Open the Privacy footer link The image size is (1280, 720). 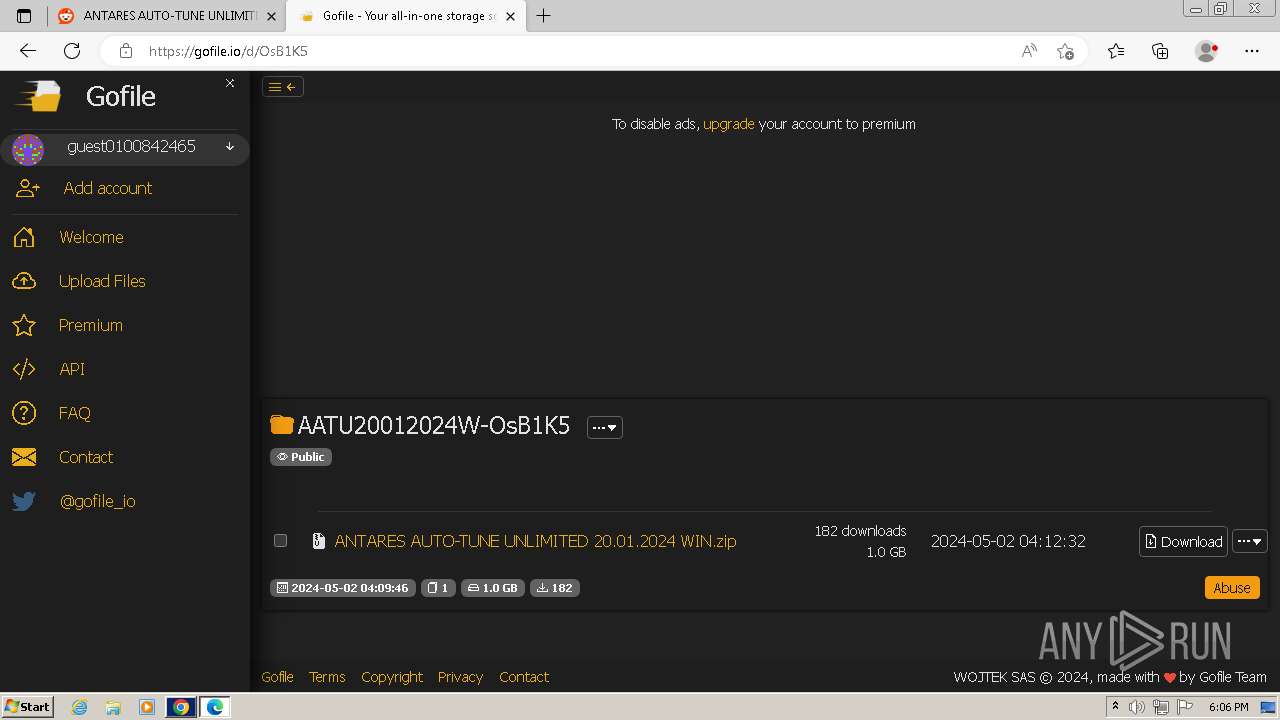[460, 677]
